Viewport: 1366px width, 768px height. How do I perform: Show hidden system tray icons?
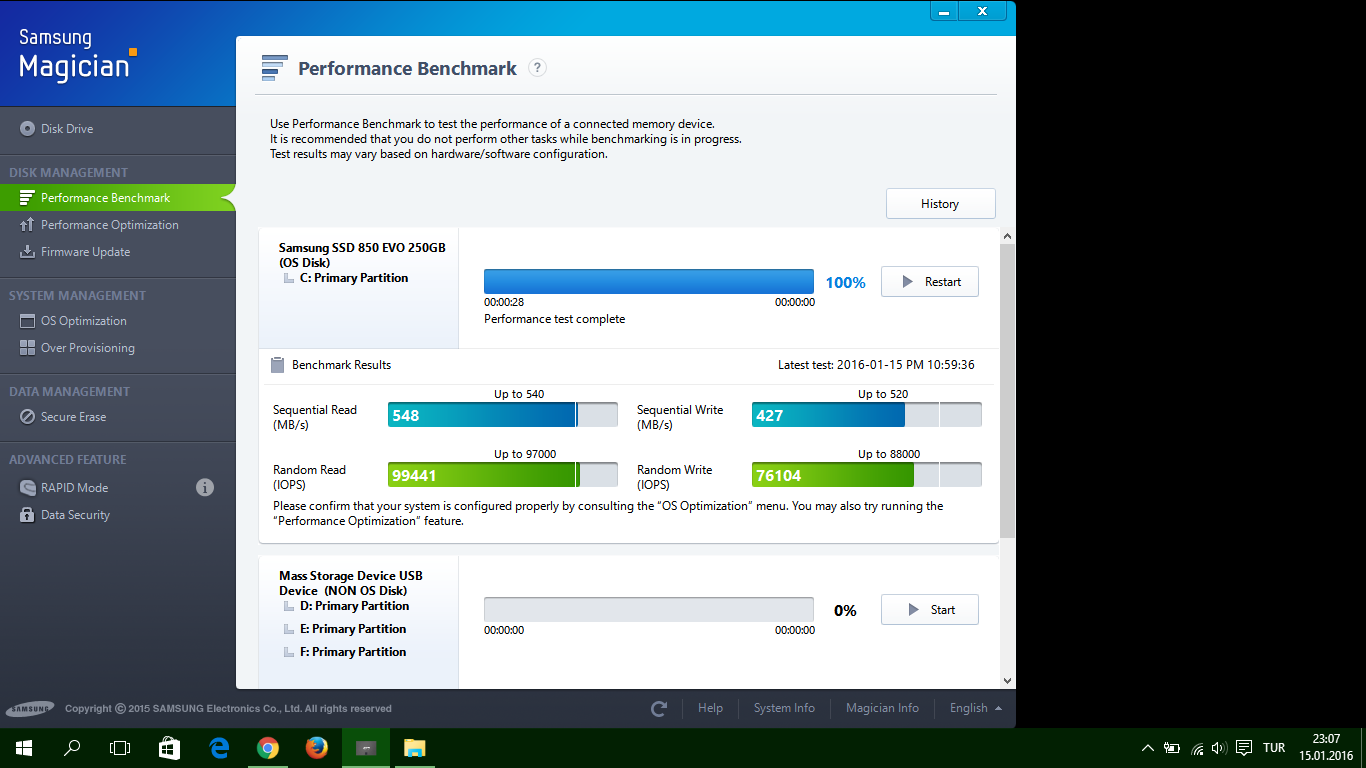(x=1147, y=748)
